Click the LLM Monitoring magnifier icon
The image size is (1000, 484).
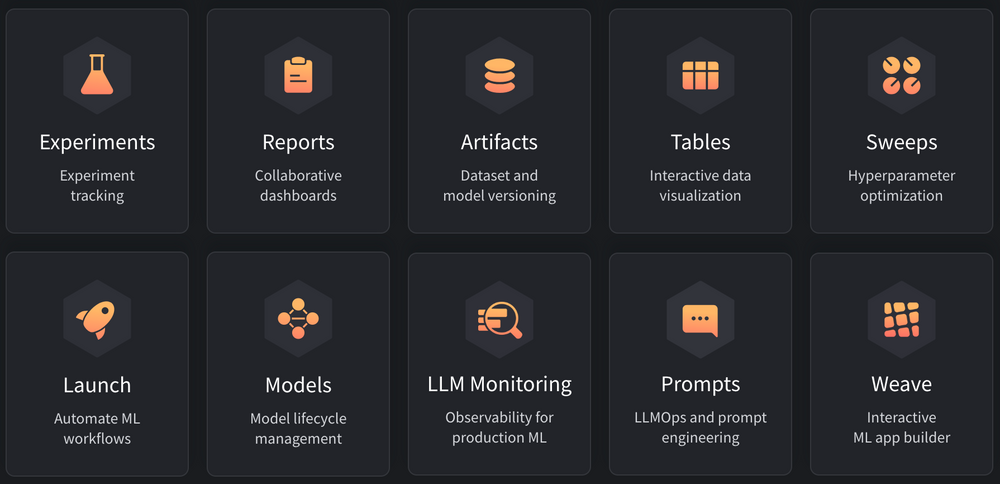[499, 318]
